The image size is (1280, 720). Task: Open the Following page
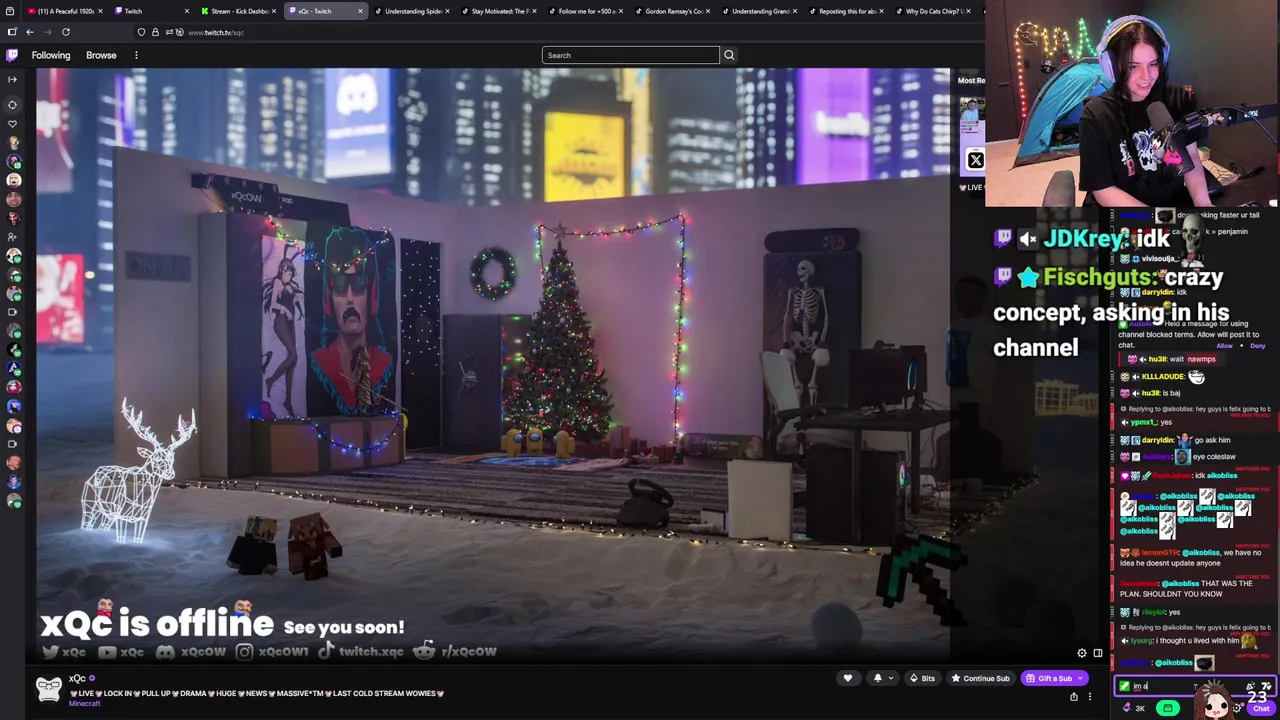tap(51, 55)
